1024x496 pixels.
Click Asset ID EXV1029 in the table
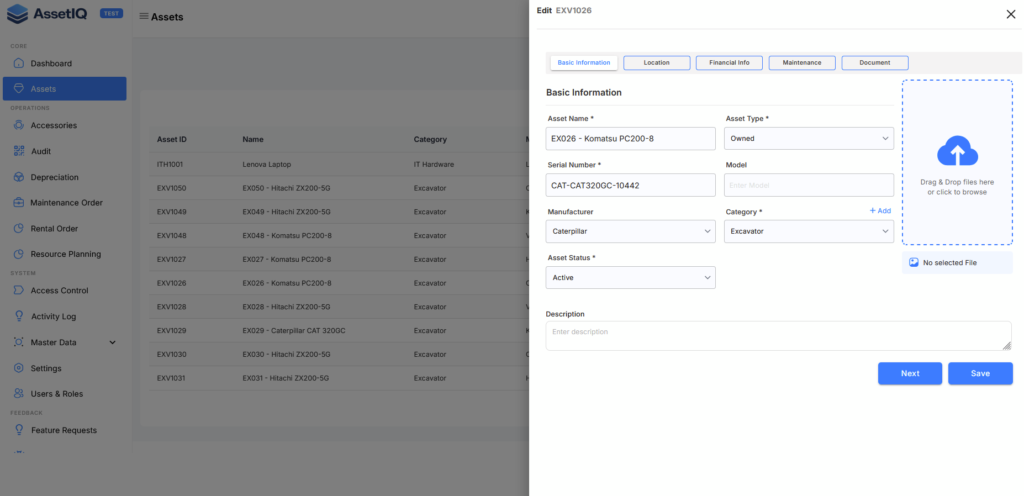click(171, 331)
